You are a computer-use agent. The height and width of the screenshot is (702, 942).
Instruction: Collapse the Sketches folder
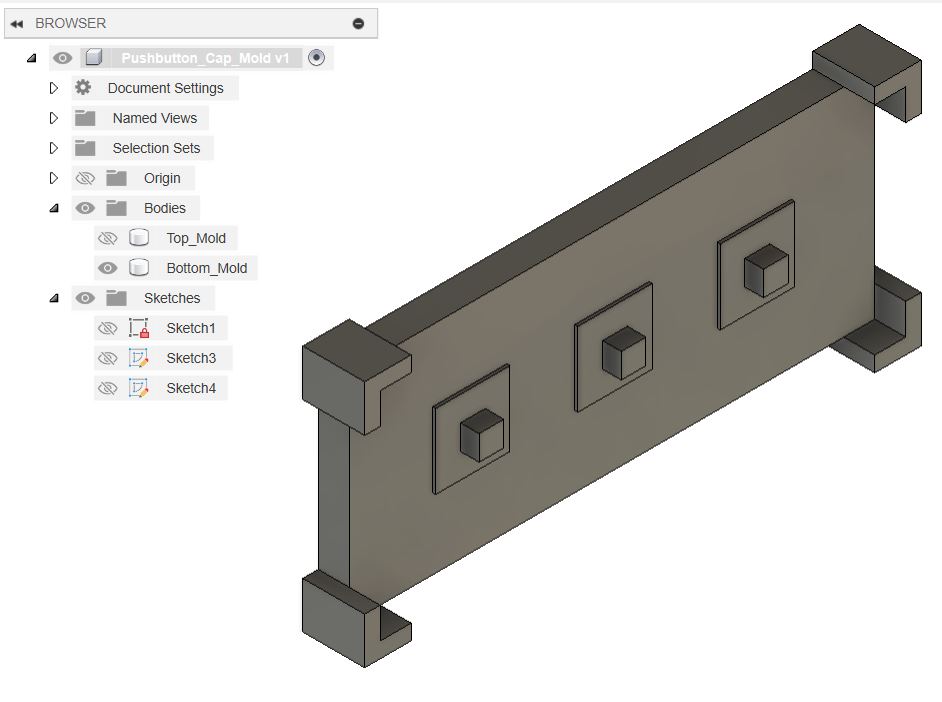click(54, 298)
